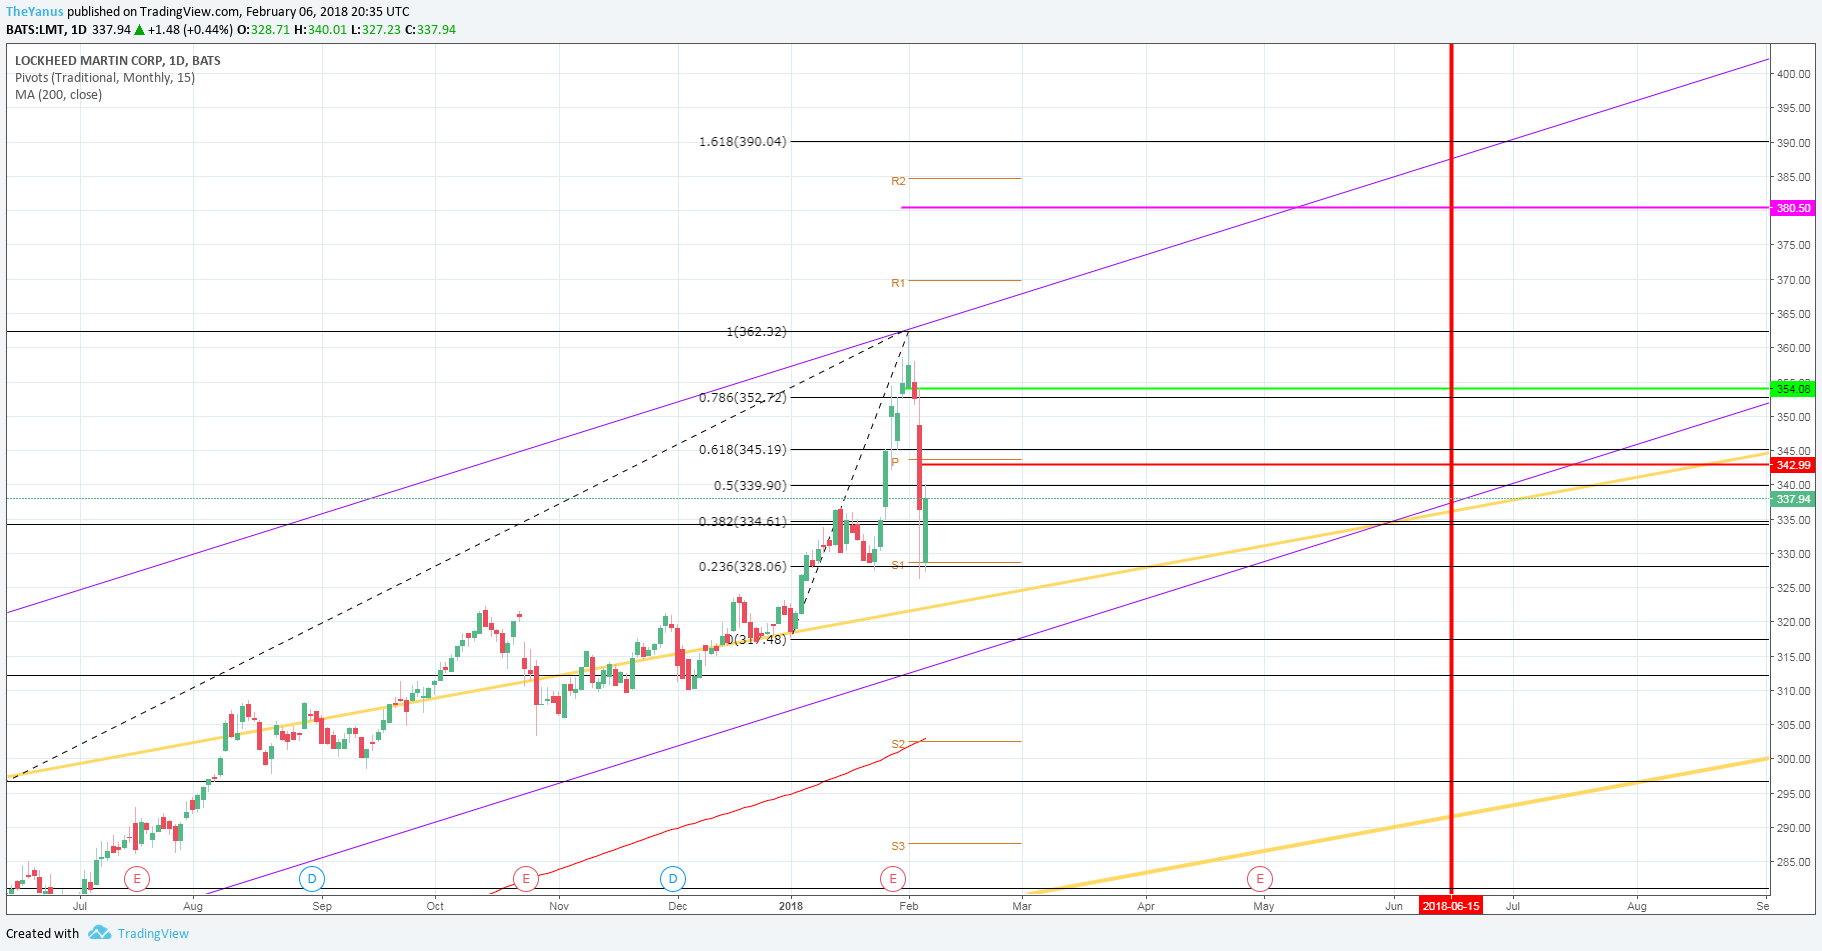
Task: Open TheYanus author profile link
Action: coord(35,12)
